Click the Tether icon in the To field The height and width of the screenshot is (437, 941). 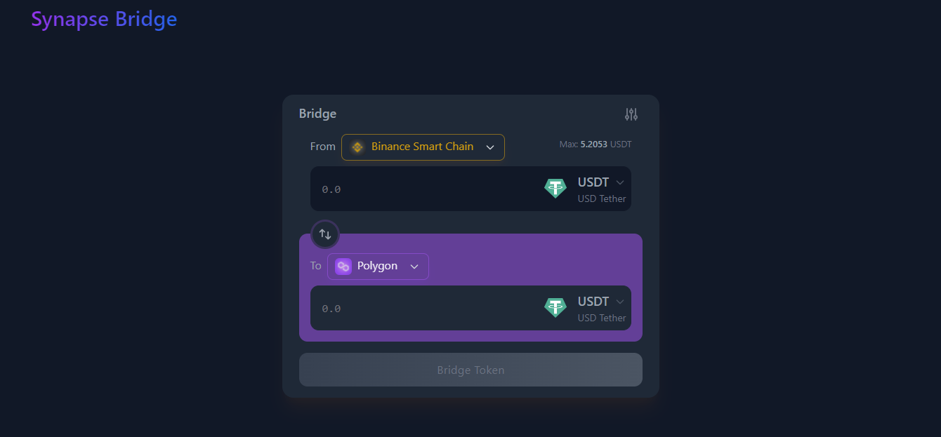tap(555, 307)
